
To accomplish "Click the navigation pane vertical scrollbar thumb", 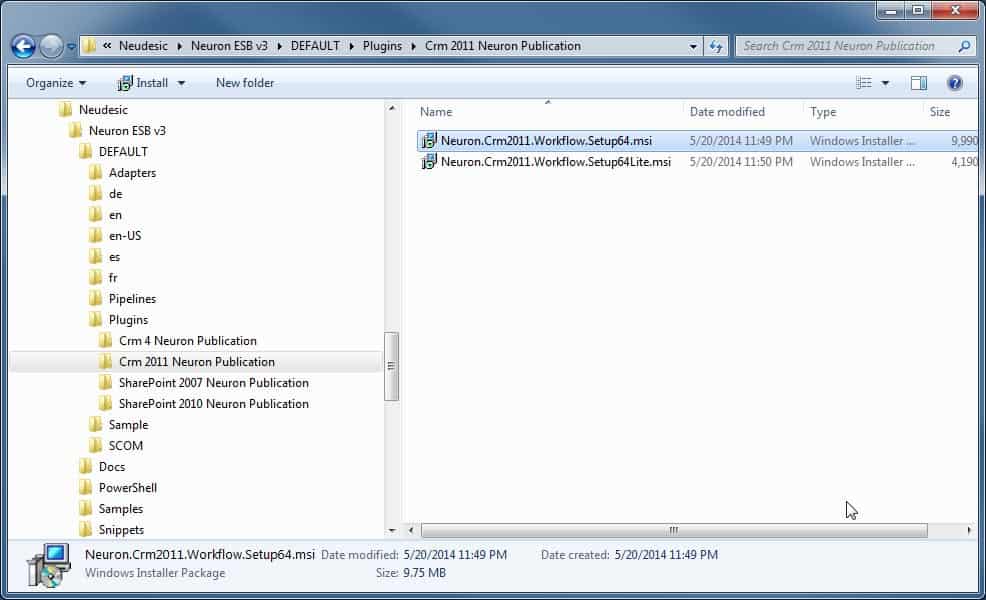I will [391, 366].
